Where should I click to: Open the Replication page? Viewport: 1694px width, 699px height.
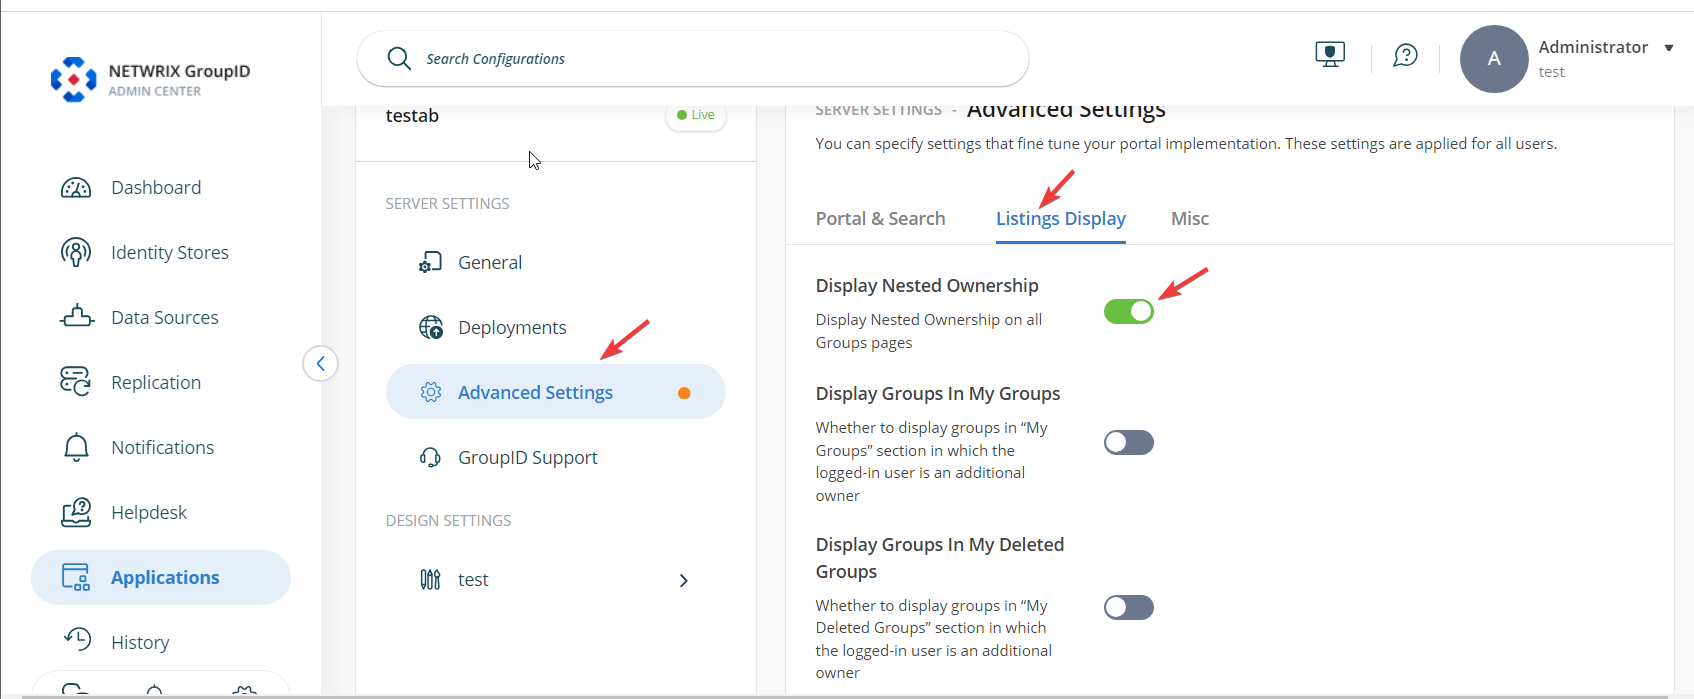[156, 382]
